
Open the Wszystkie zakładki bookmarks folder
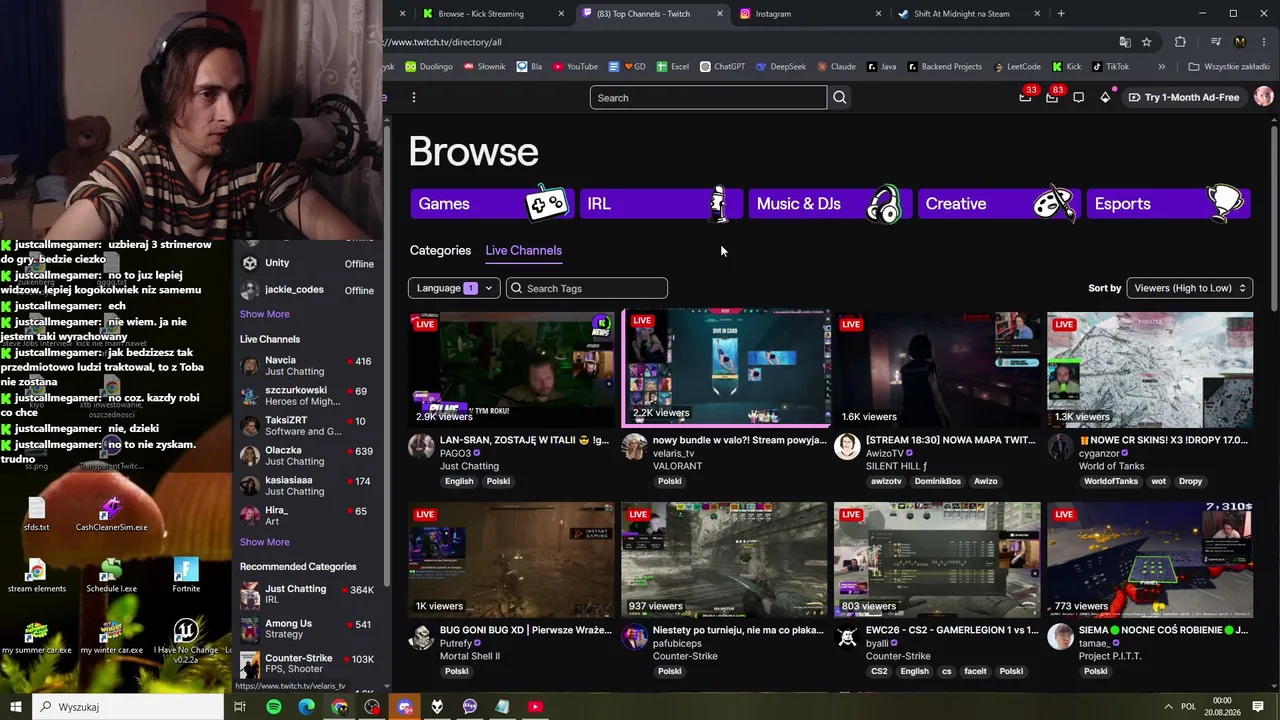(x=1229, y=67)
